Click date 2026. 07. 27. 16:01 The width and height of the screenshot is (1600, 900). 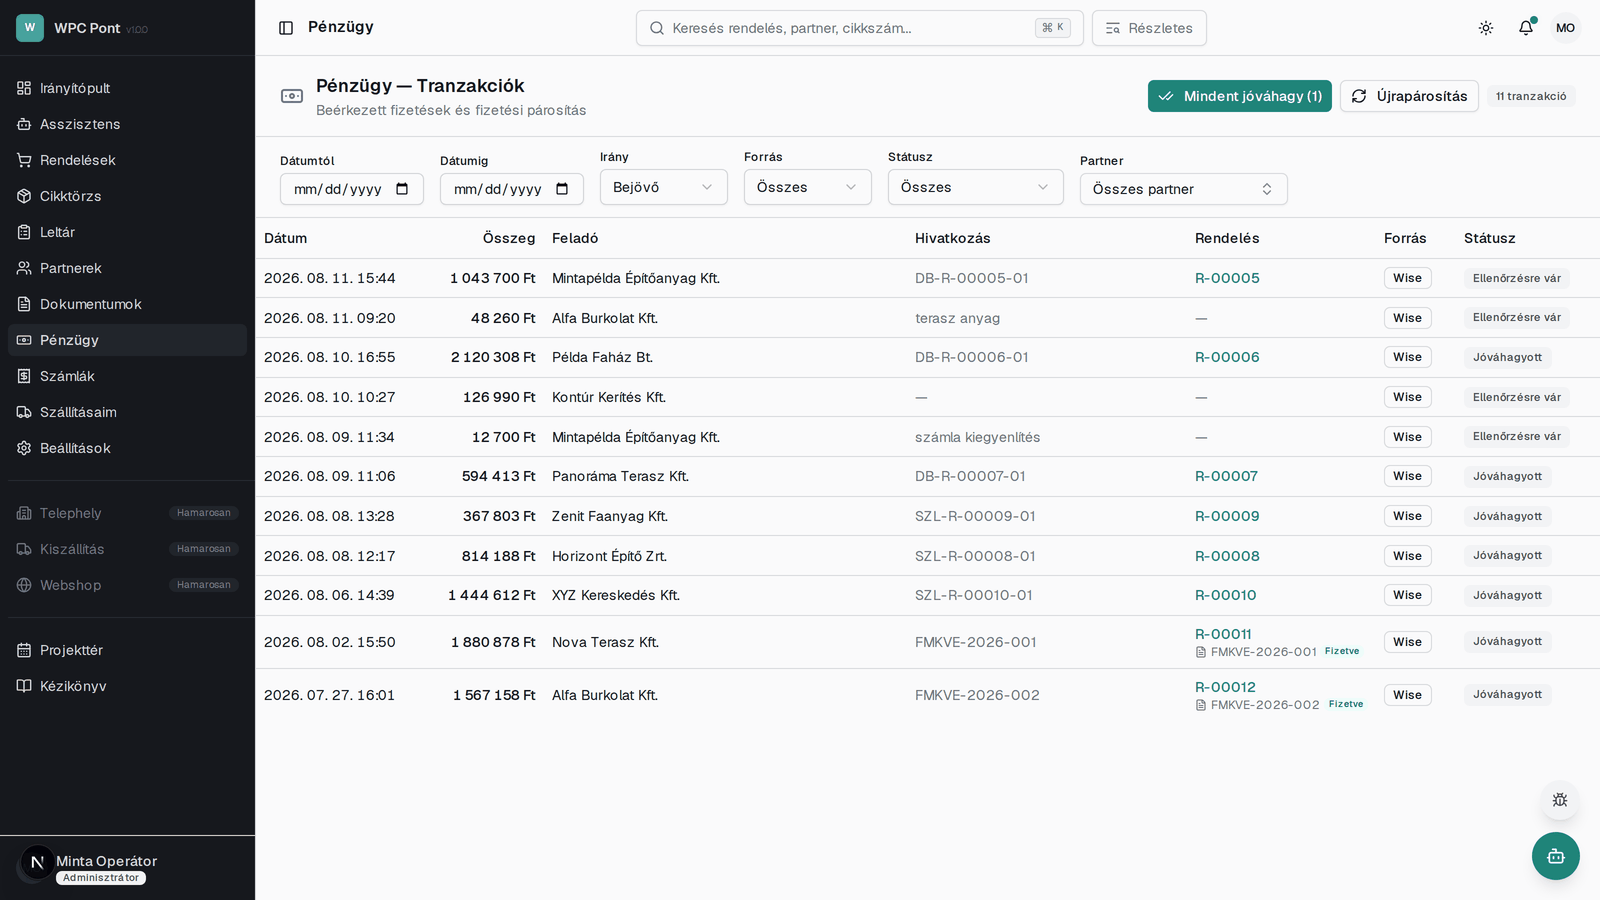coord(329,695)
